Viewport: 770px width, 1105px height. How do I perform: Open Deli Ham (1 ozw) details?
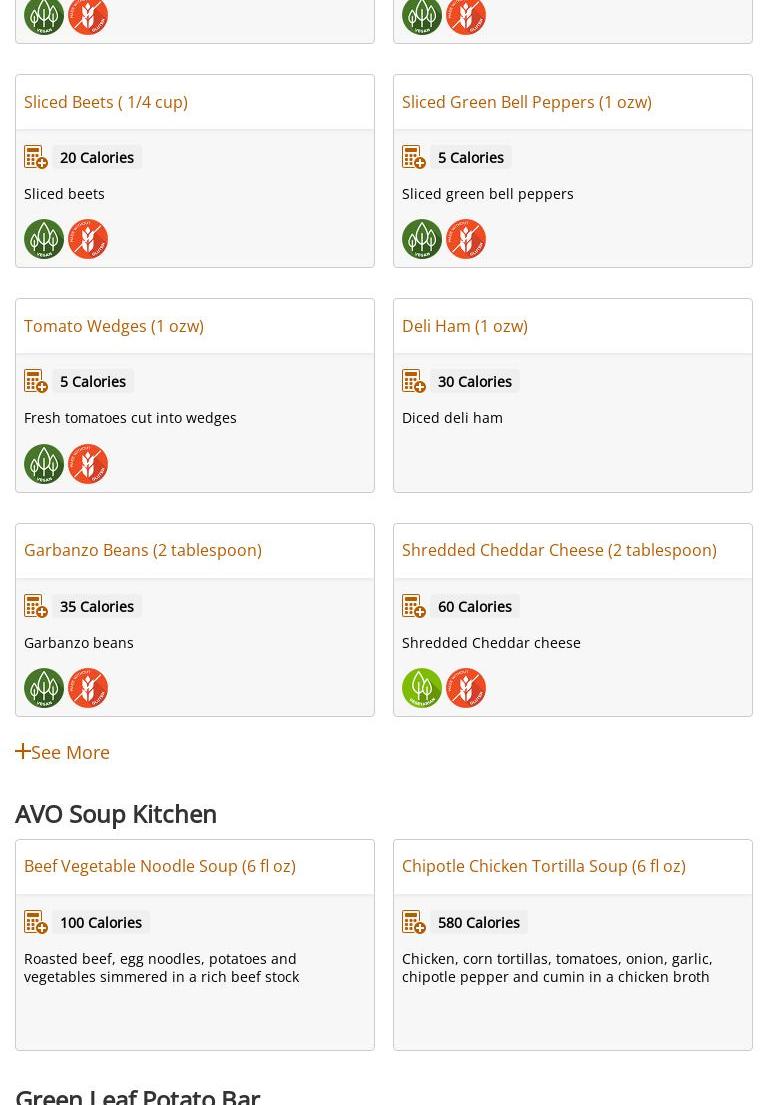pos(465,326)
